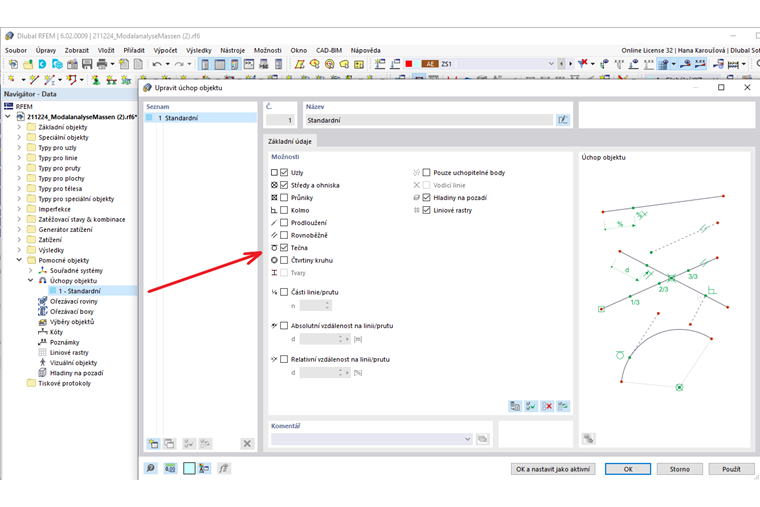Click the red filter-cross toolbar icon
Image resolution: width=760 pixels, height=507 pixels.
[583, 63]
